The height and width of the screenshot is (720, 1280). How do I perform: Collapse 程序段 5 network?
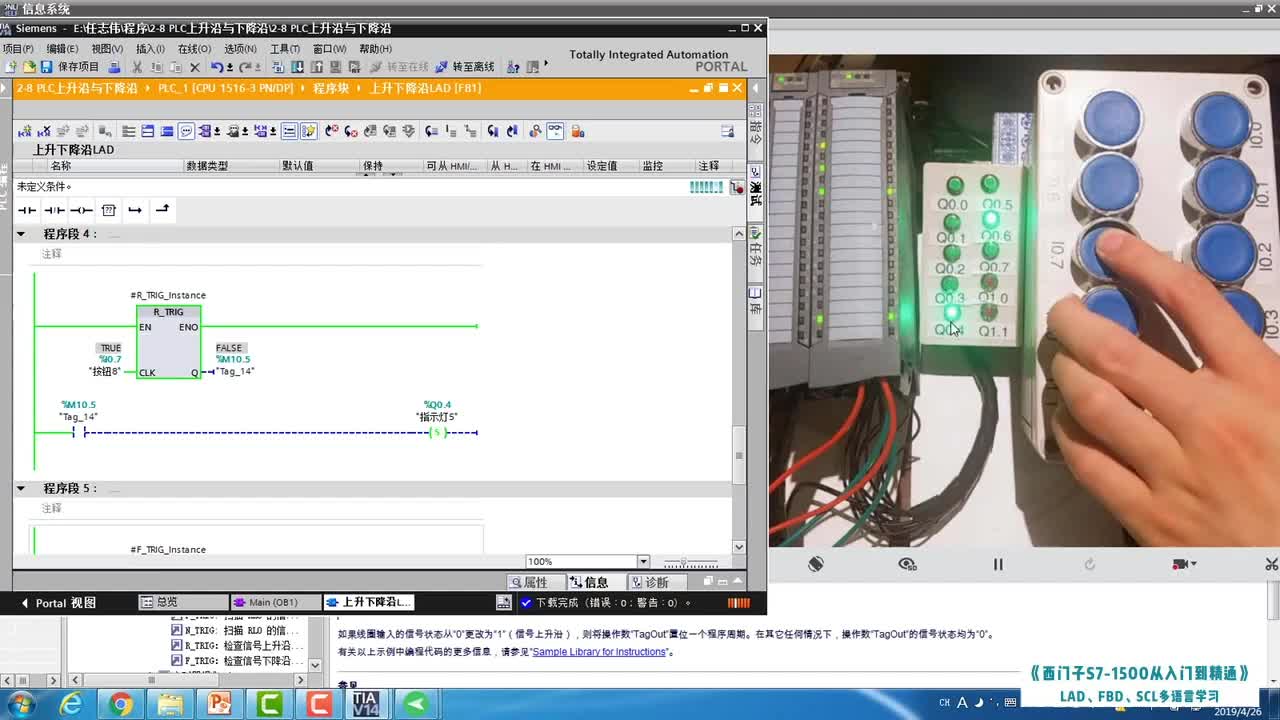(21, 489)
